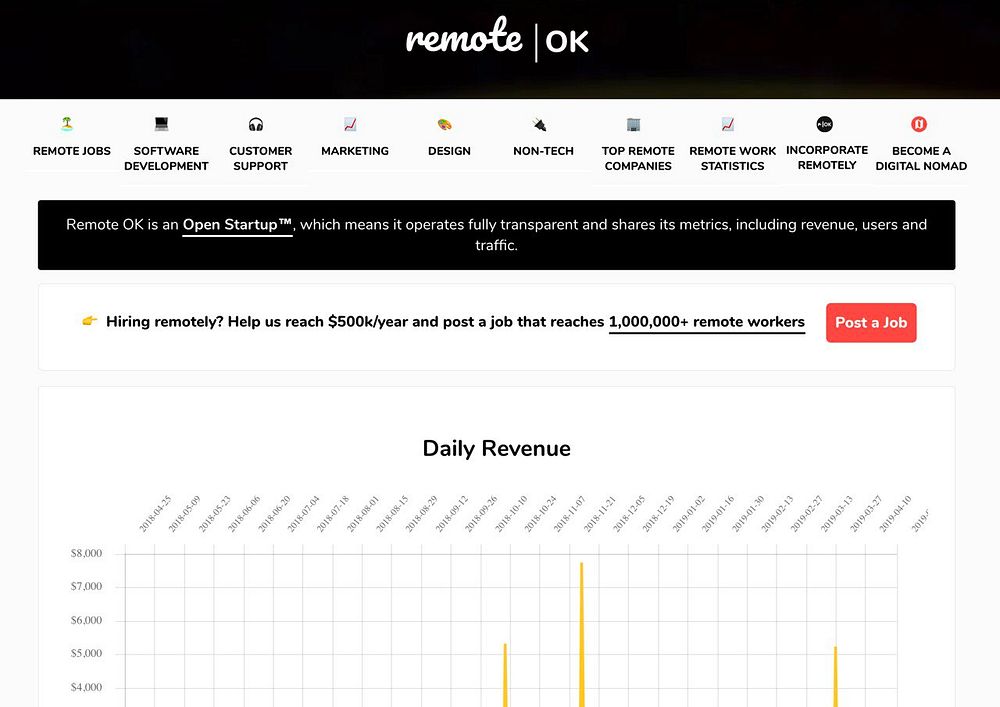
Task: Go to Software Development category
Action: (166, 159)
